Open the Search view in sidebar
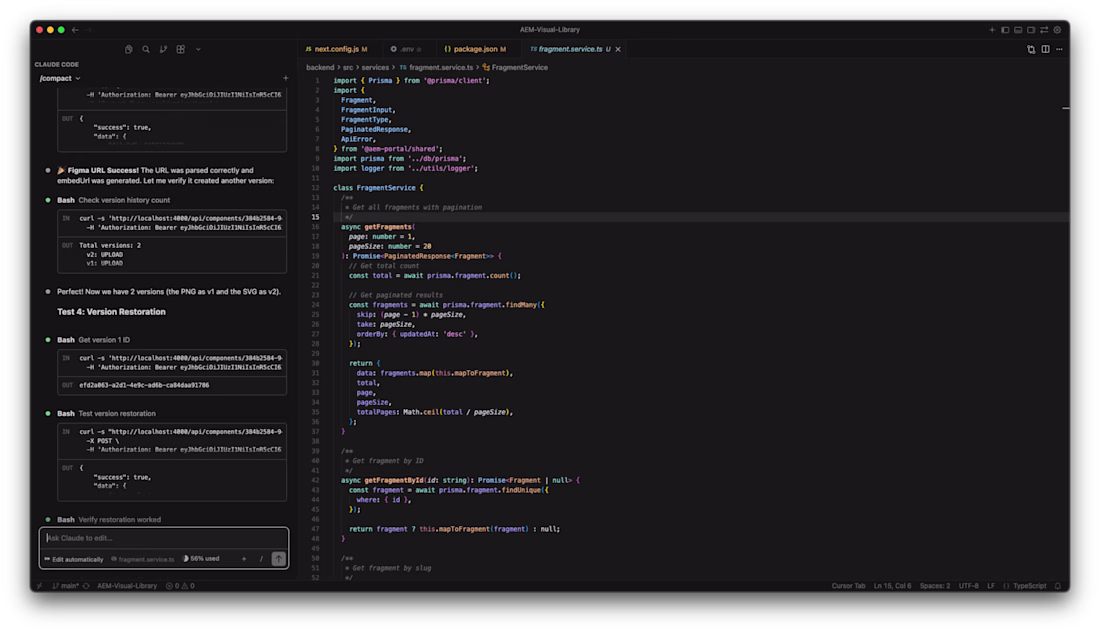This screenshot has width=1100, height=632. click(146, 49)
